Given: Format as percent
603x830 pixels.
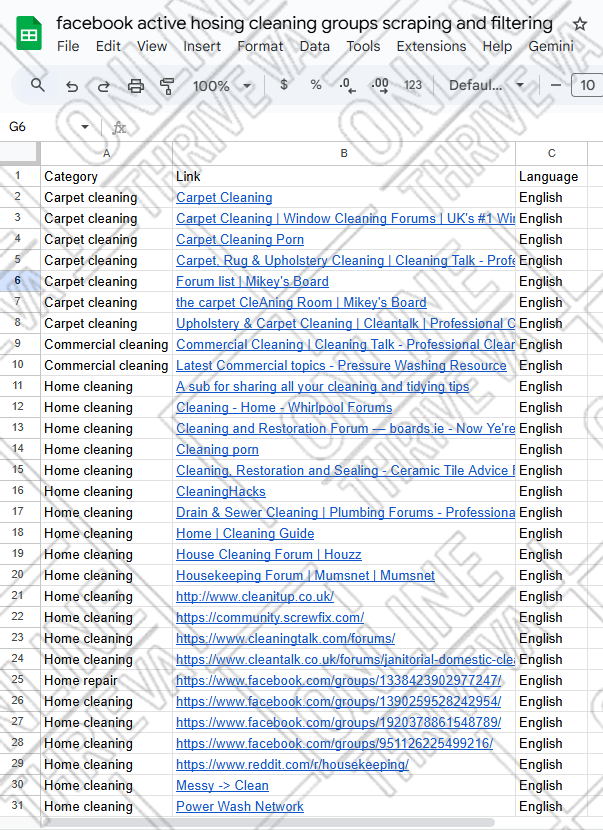Looking at the screenshot, I should (316, 85).
